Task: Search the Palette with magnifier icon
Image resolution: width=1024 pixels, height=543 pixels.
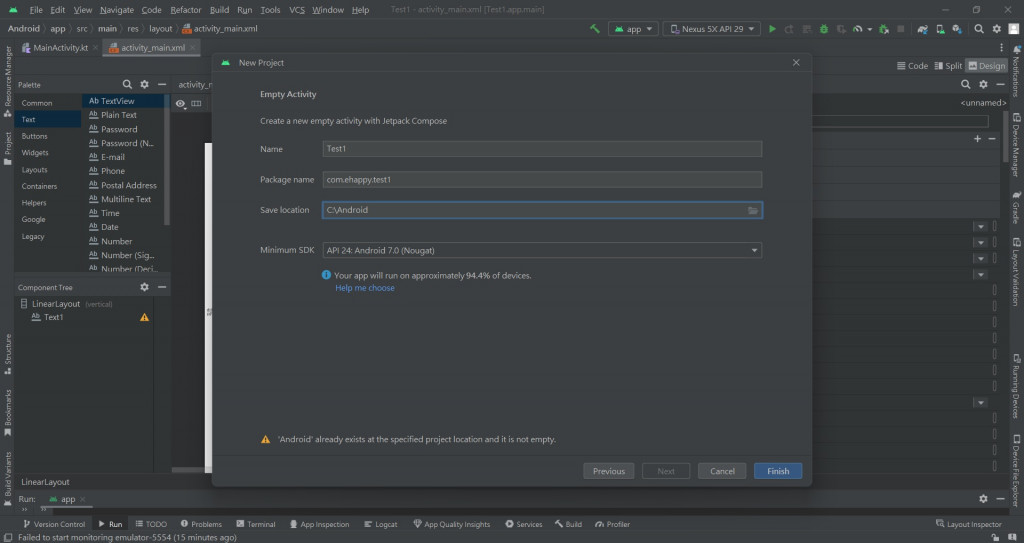Action: [127, 84]
